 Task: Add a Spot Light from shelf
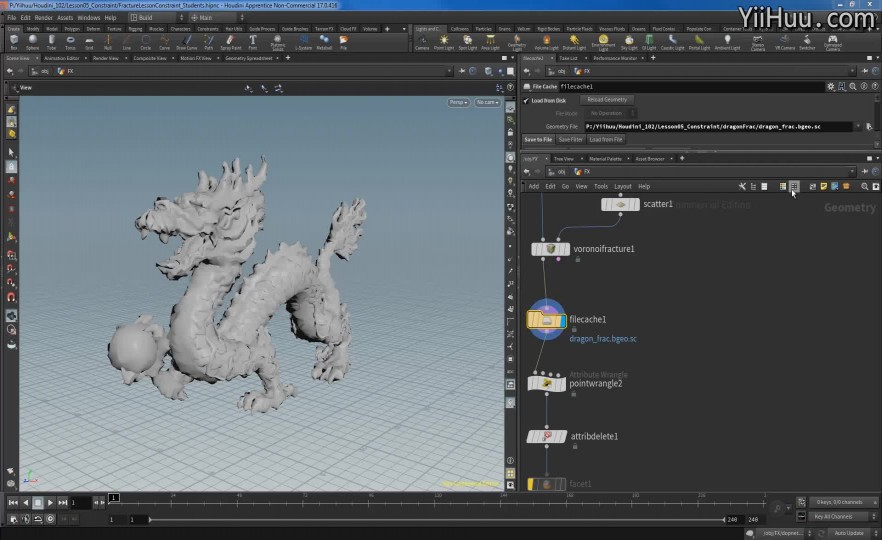point(467,42)
